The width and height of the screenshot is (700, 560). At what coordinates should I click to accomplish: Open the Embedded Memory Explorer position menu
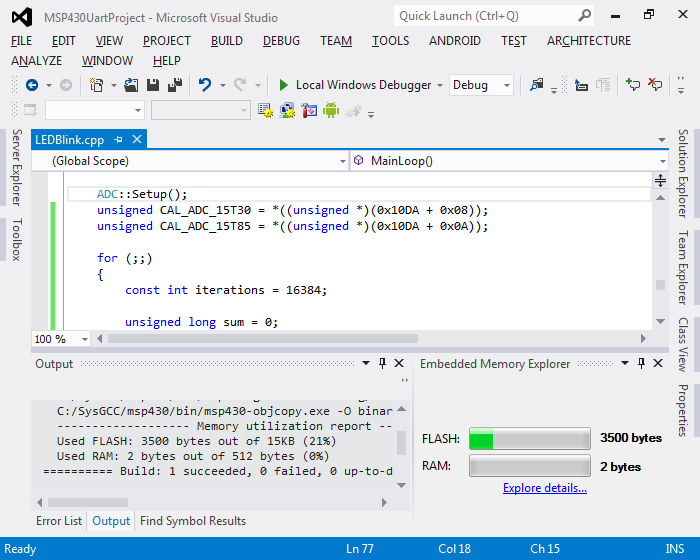[625, 363]
